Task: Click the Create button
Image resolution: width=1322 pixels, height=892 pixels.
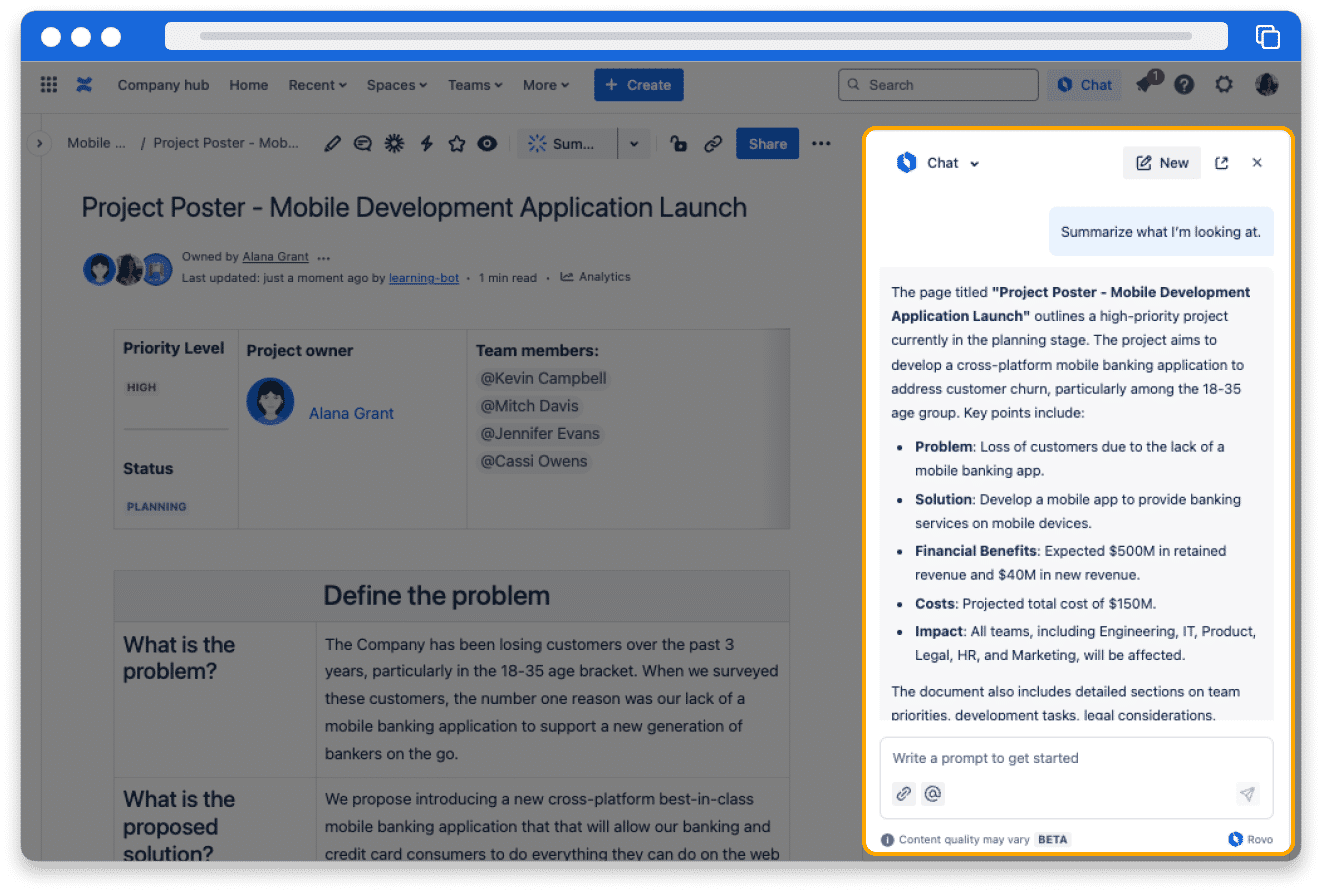Action: (638, 85)
